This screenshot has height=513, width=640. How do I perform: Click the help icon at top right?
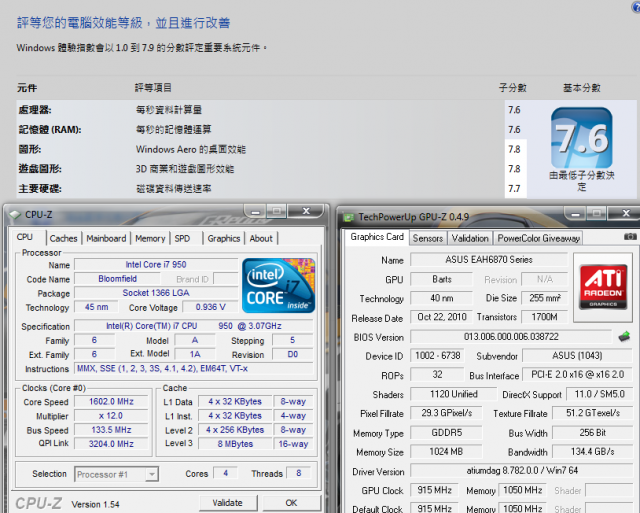tap(636, 6)
